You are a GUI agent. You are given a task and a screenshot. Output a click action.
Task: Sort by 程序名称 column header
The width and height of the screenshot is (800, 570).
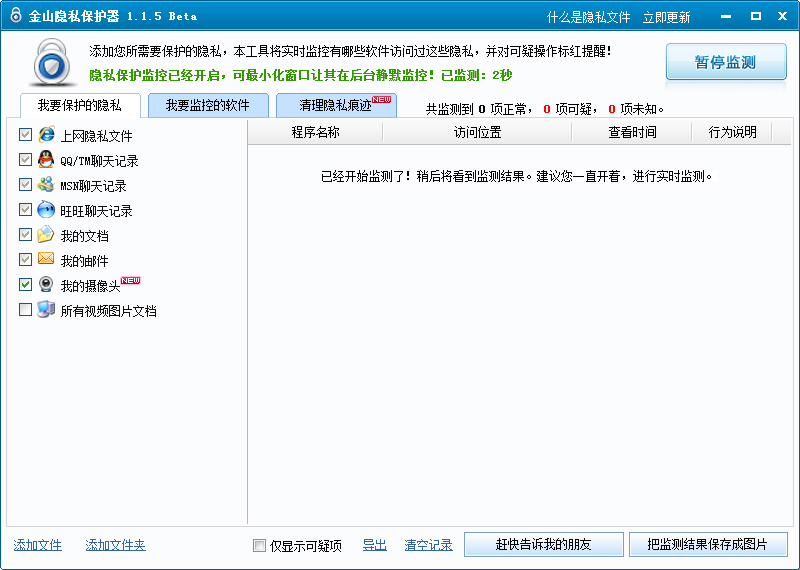click(315, 132)
